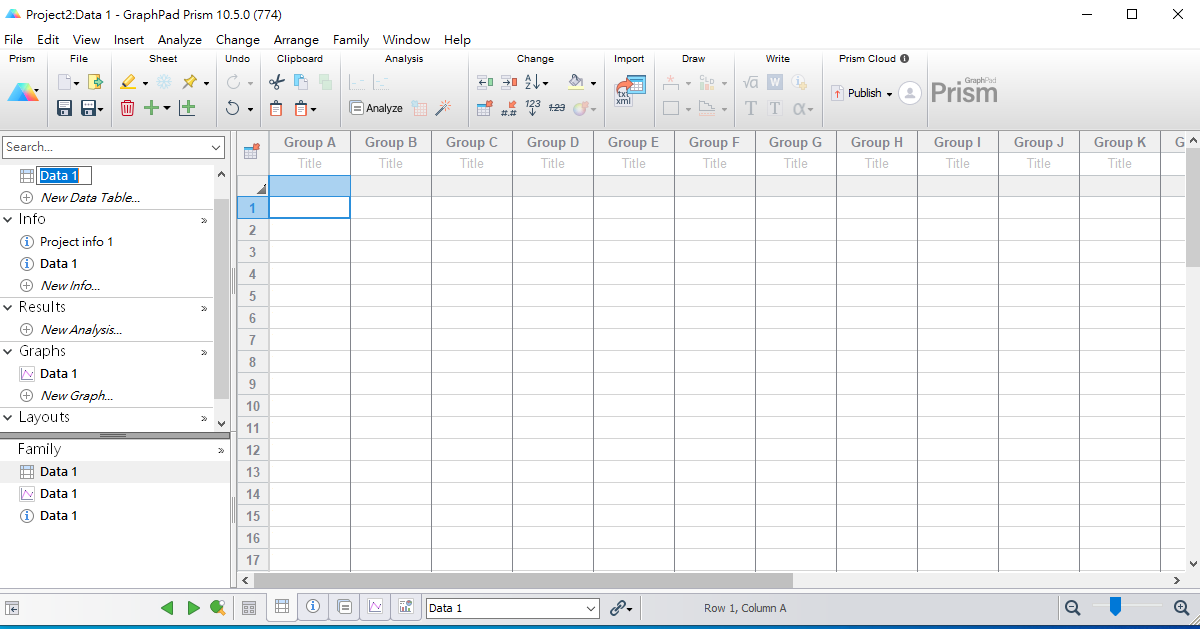Click the decimal format #.# icon
The width and height of the screenshot is (1200, 629).
[509, 107]
